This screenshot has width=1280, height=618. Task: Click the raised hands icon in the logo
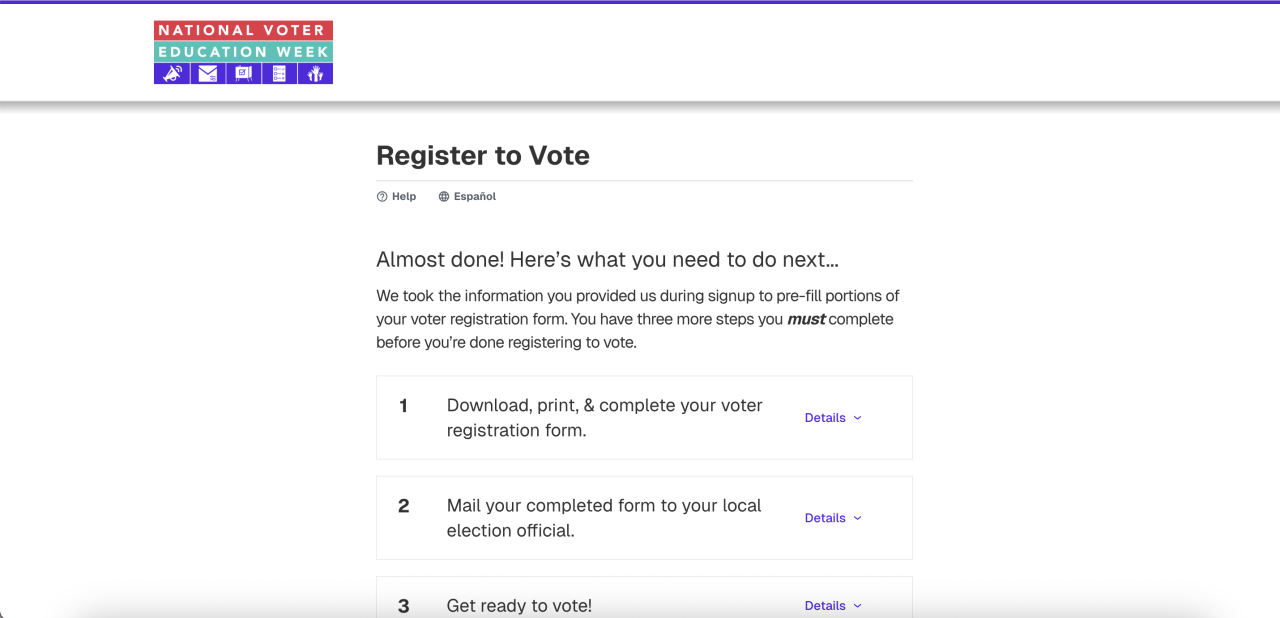(x=315, y=73)
